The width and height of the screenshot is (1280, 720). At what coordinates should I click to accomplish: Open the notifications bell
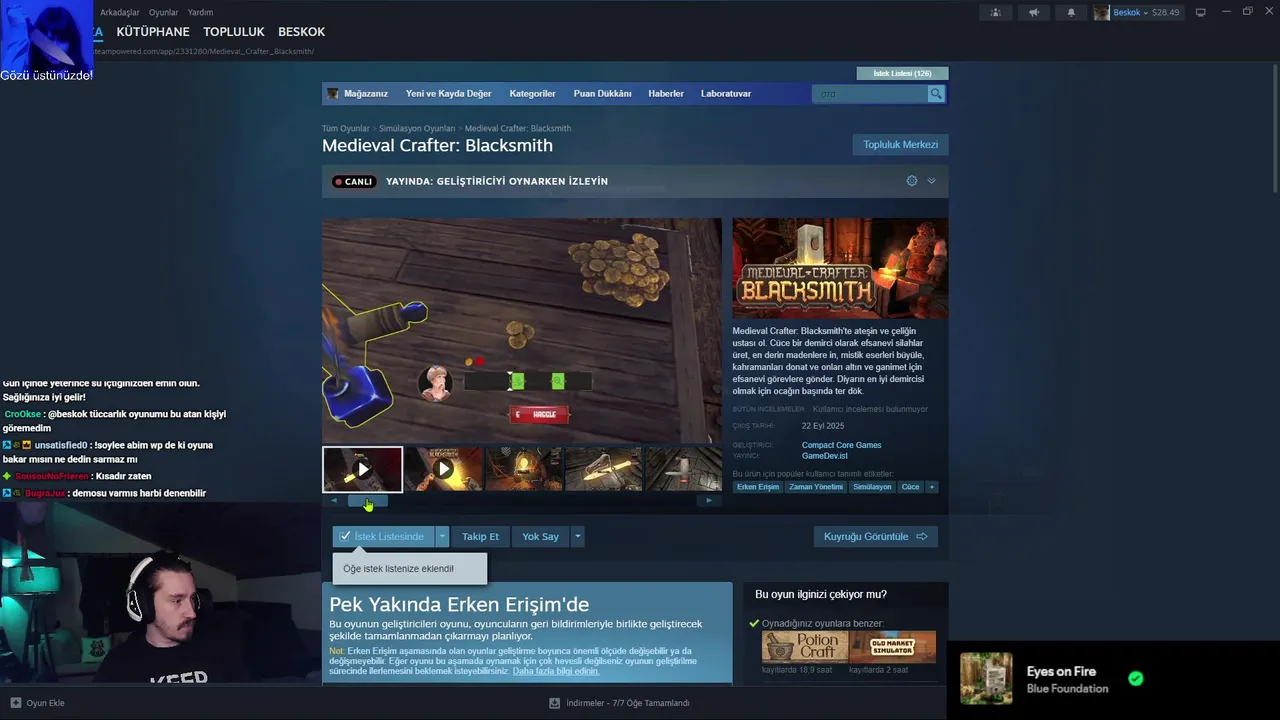click(x=1071, y=12)
